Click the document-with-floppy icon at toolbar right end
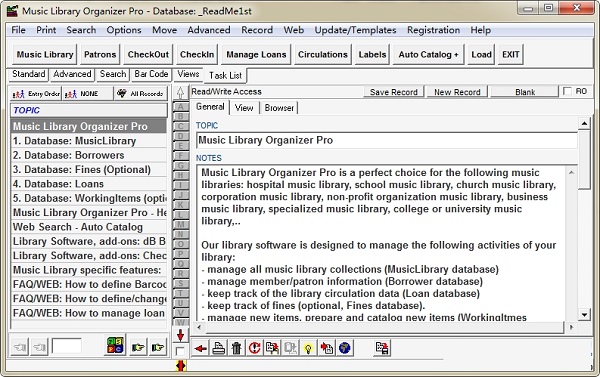The width and height of the screenshot is (600, 377). click(x=382, y=348)
